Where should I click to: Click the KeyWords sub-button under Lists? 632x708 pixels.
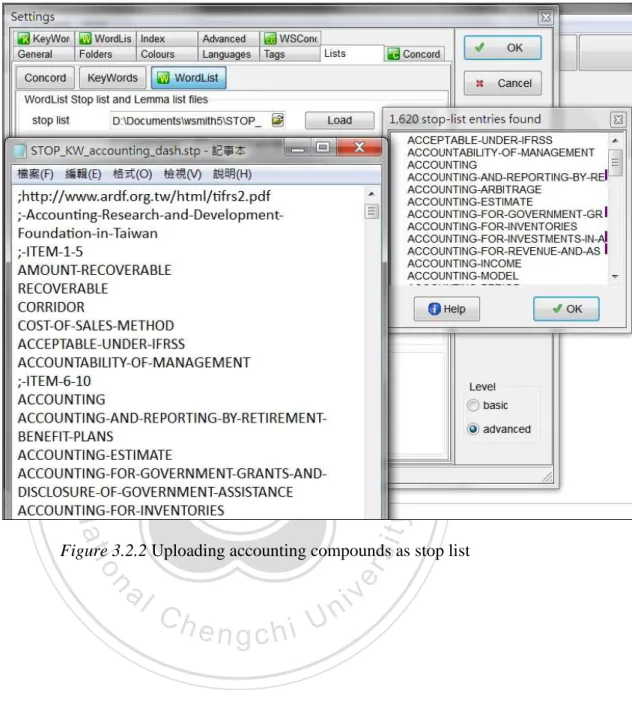click(112, 78)
